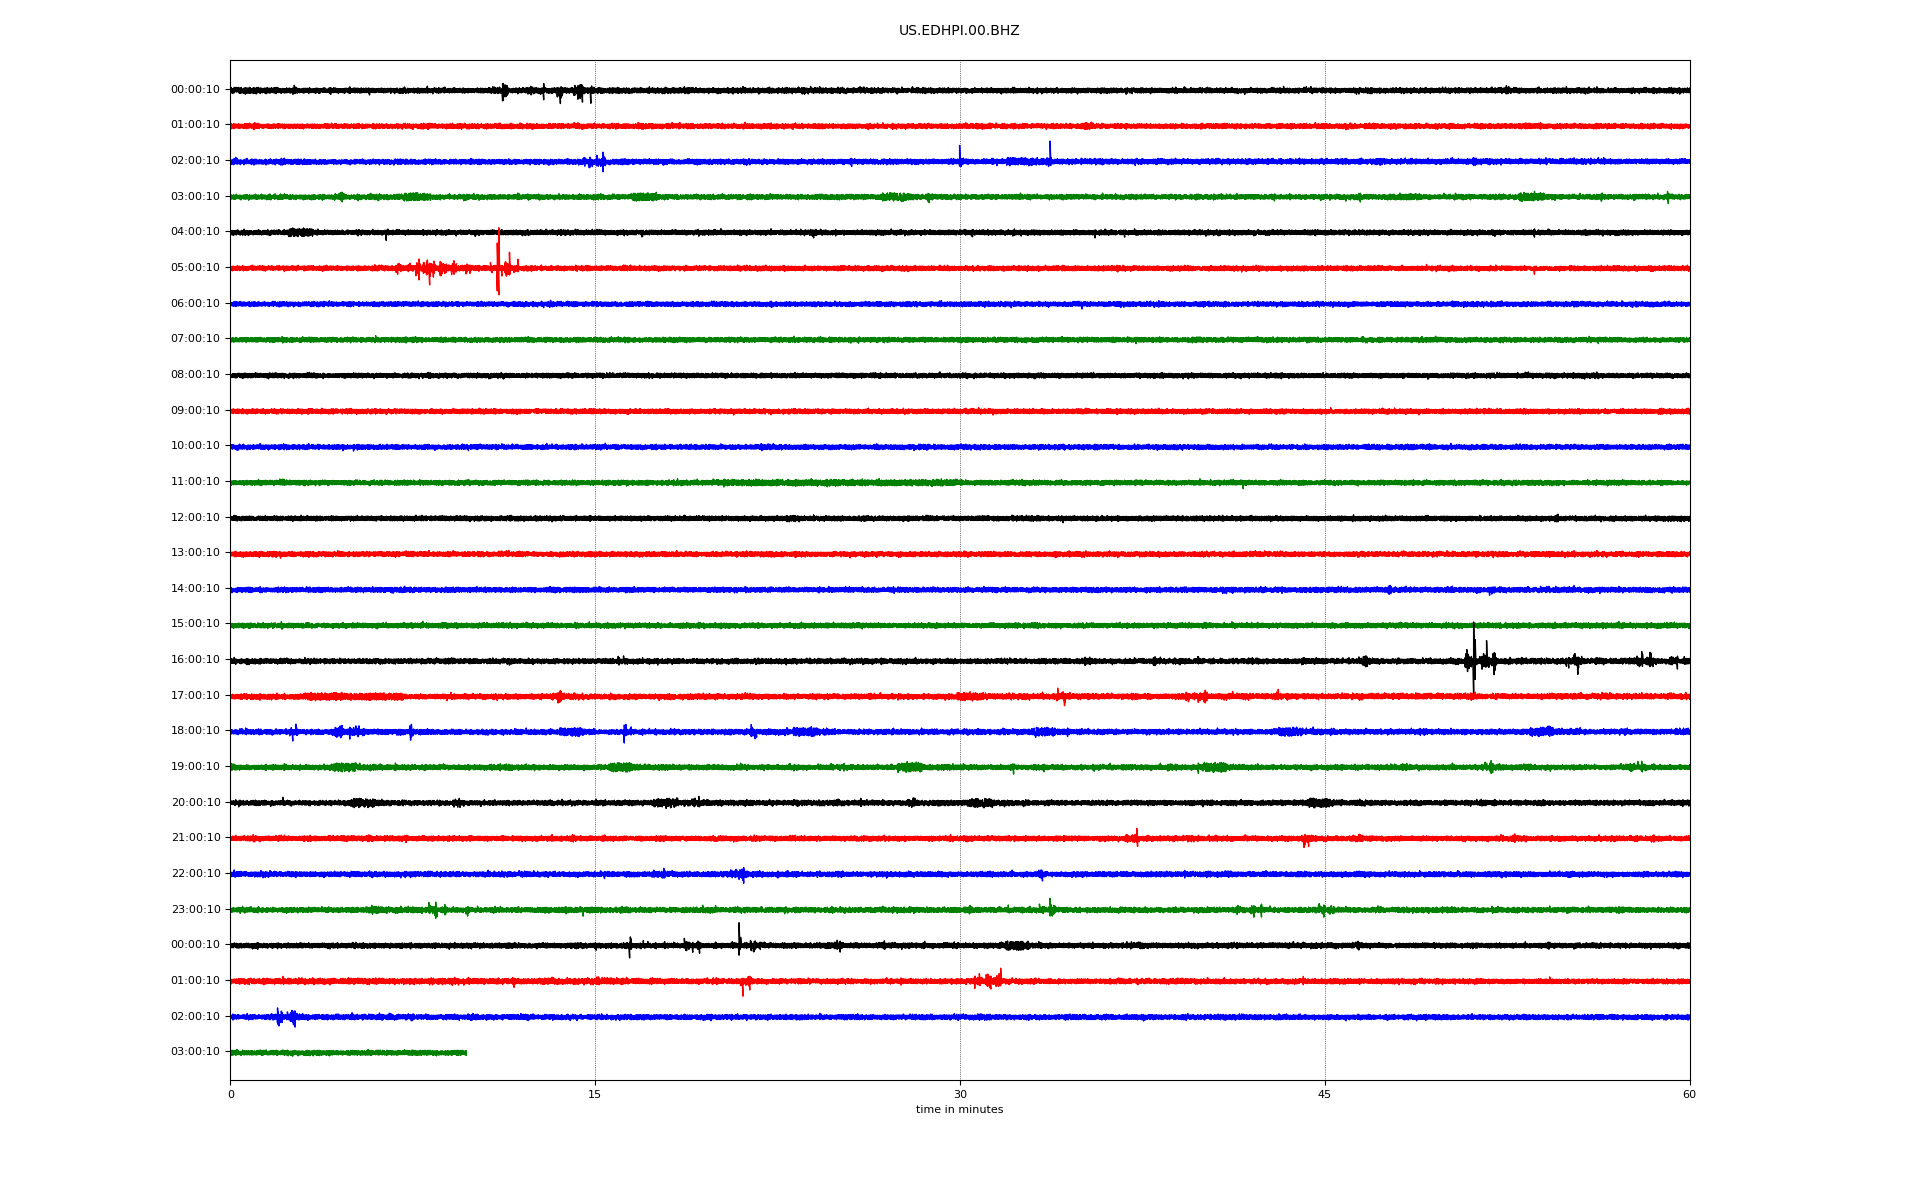
Task: Click the 10:00:10 row time label
Action: tap(195, 446)
